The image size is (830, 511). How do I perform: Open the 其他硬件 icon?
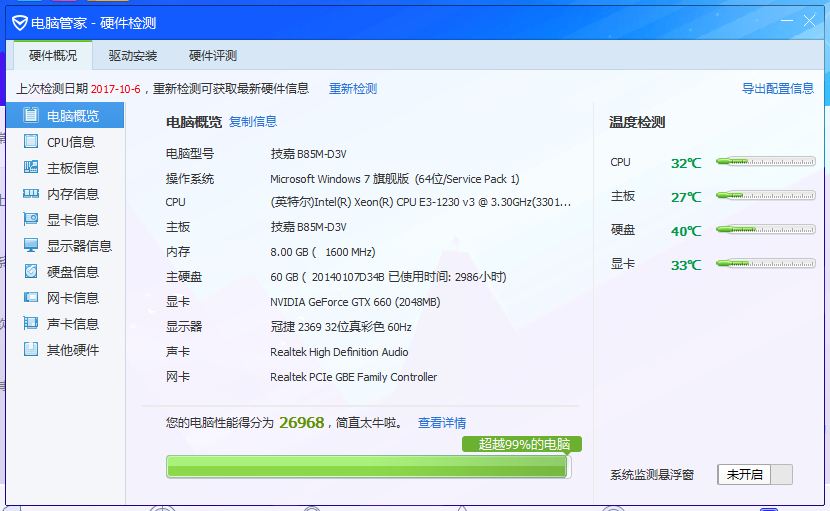click(31, 348)
